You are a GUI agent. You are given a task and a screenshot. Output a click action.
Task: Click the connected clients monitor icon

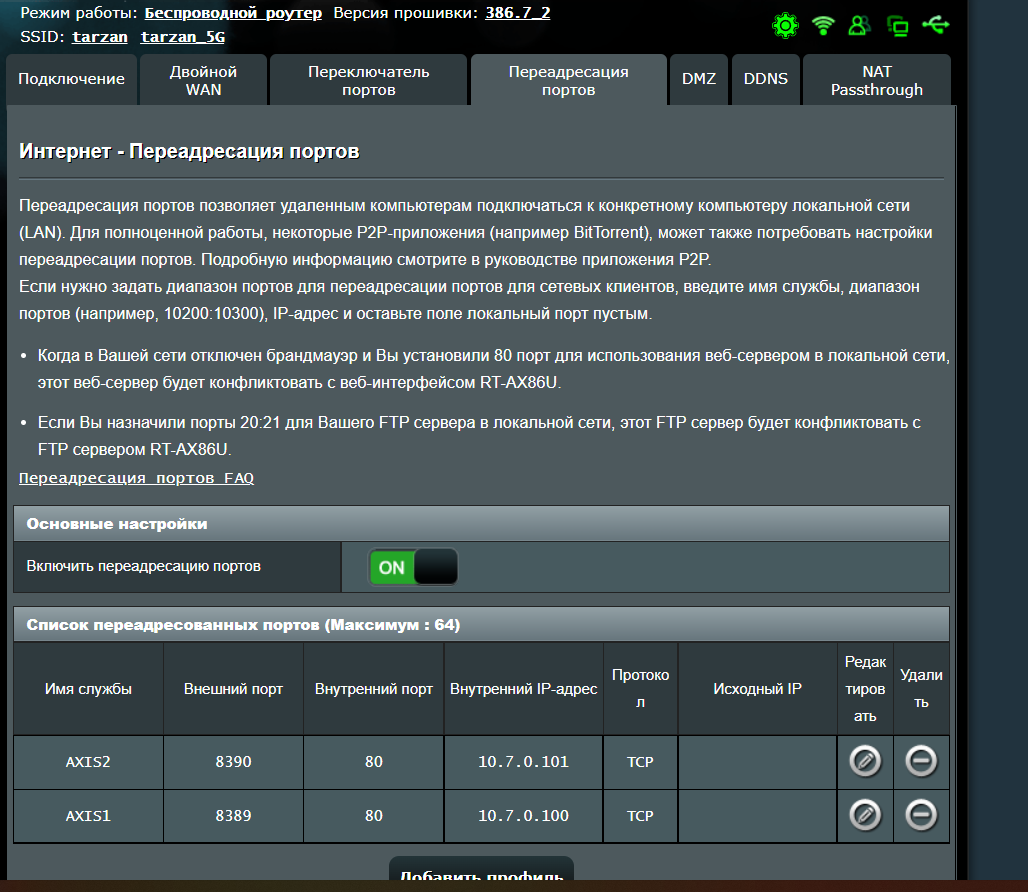point(897,26)
